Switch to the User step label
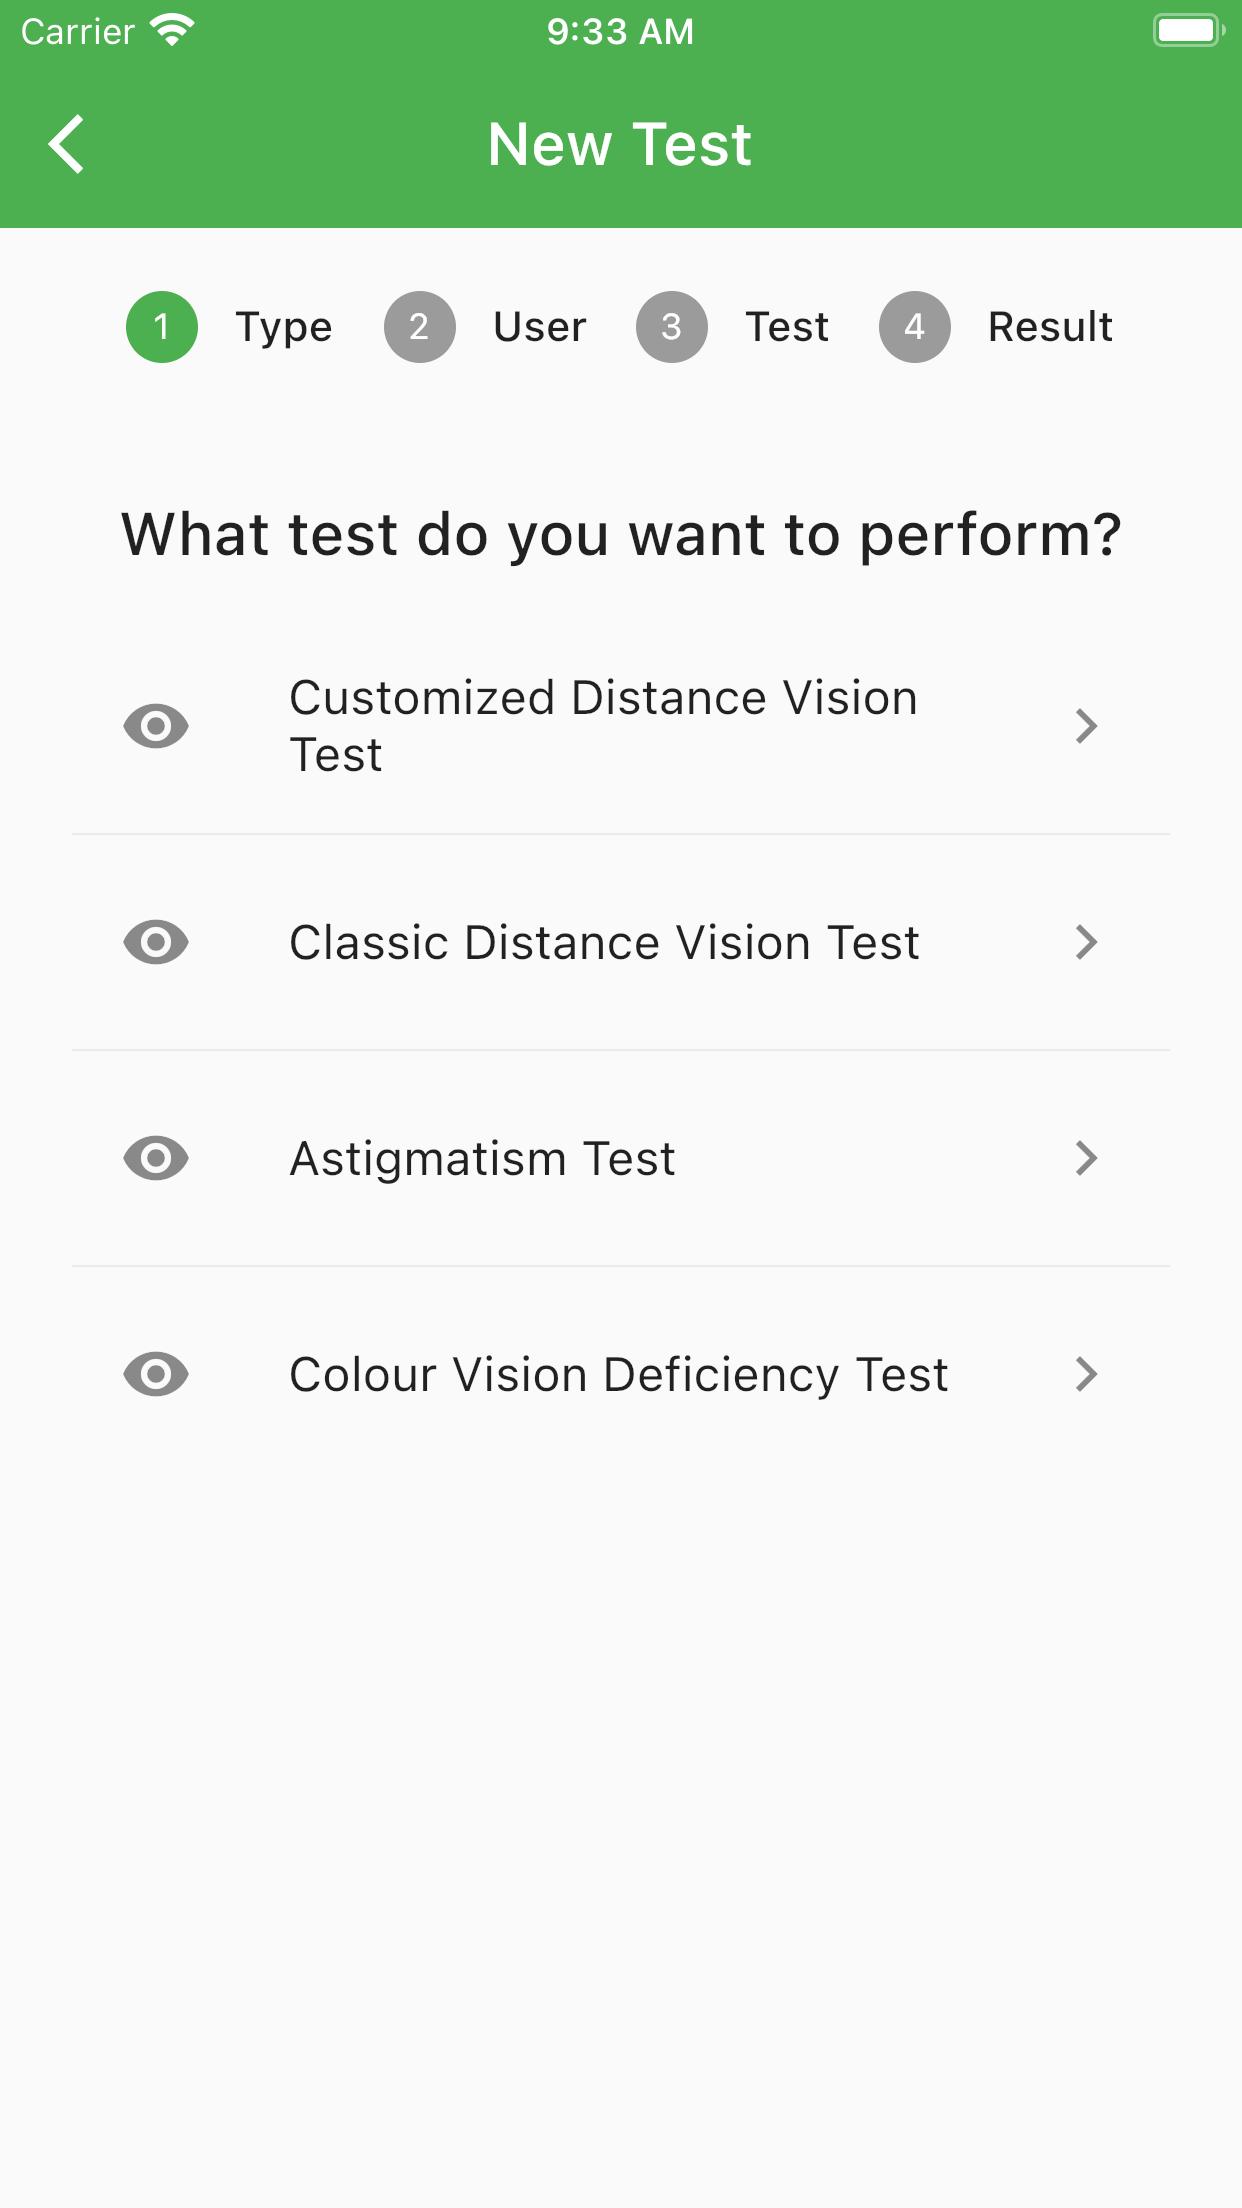The height and width of the screenshot is (2208, 1242). click(540, 327)
